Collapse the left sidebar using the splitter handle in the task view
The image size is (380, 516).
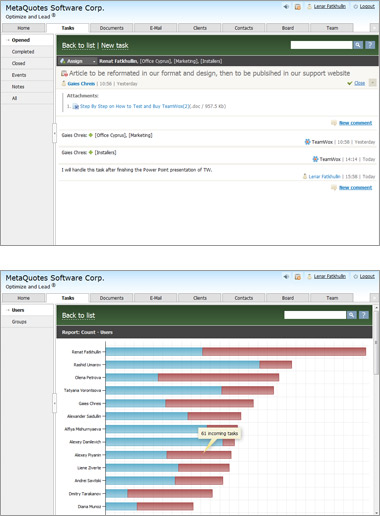click(55, 133)
